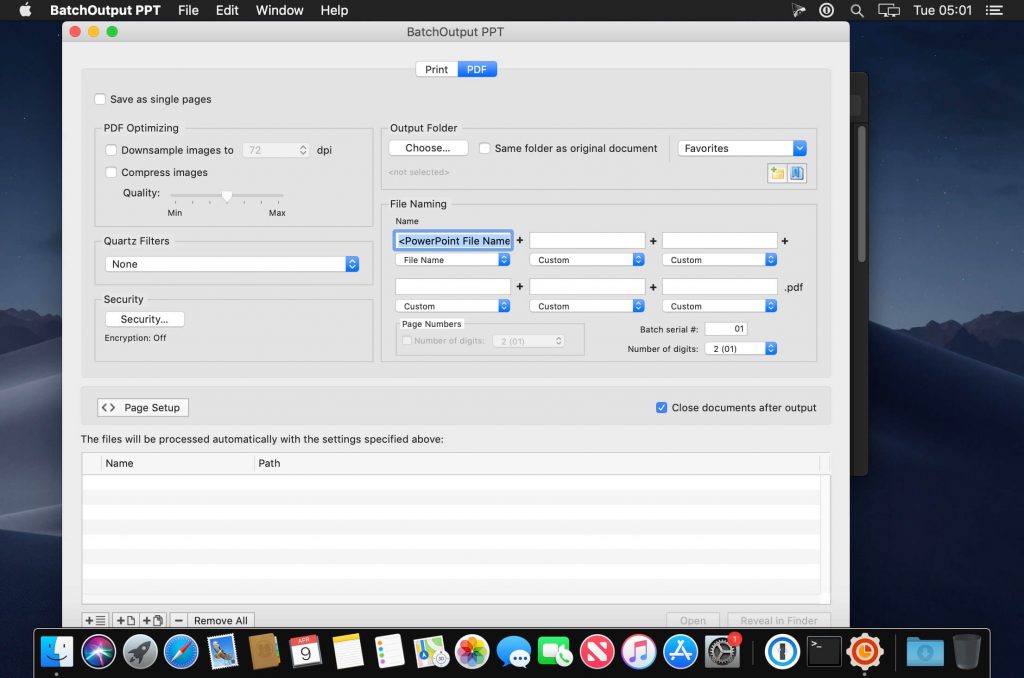Click the add multiple documents icon
1024x678 pixels.
tap(153, 620)
